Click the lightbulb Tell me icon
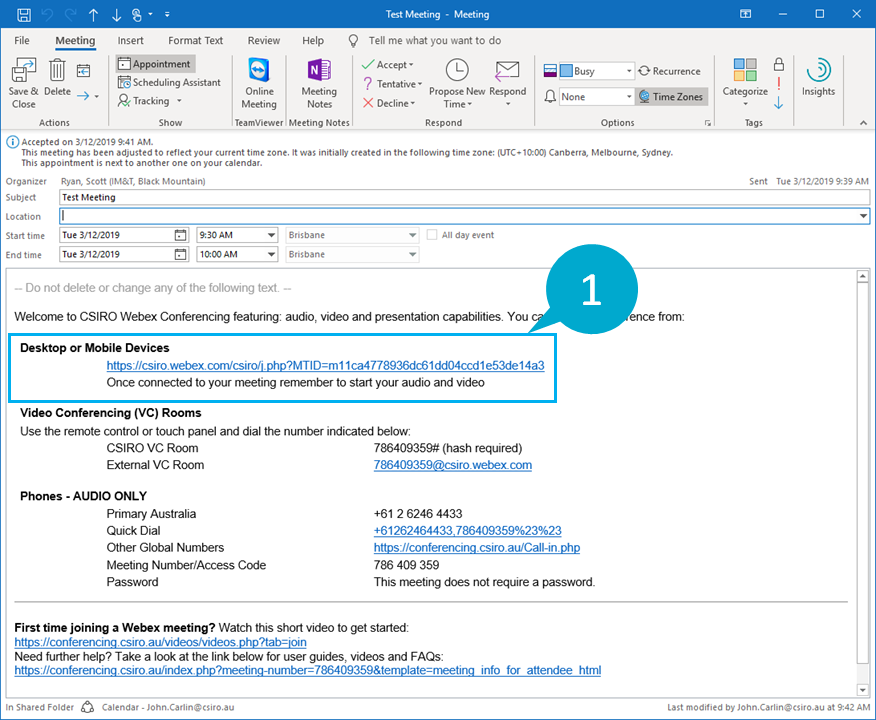Screen dimensions: 876x720 point(353,41)
